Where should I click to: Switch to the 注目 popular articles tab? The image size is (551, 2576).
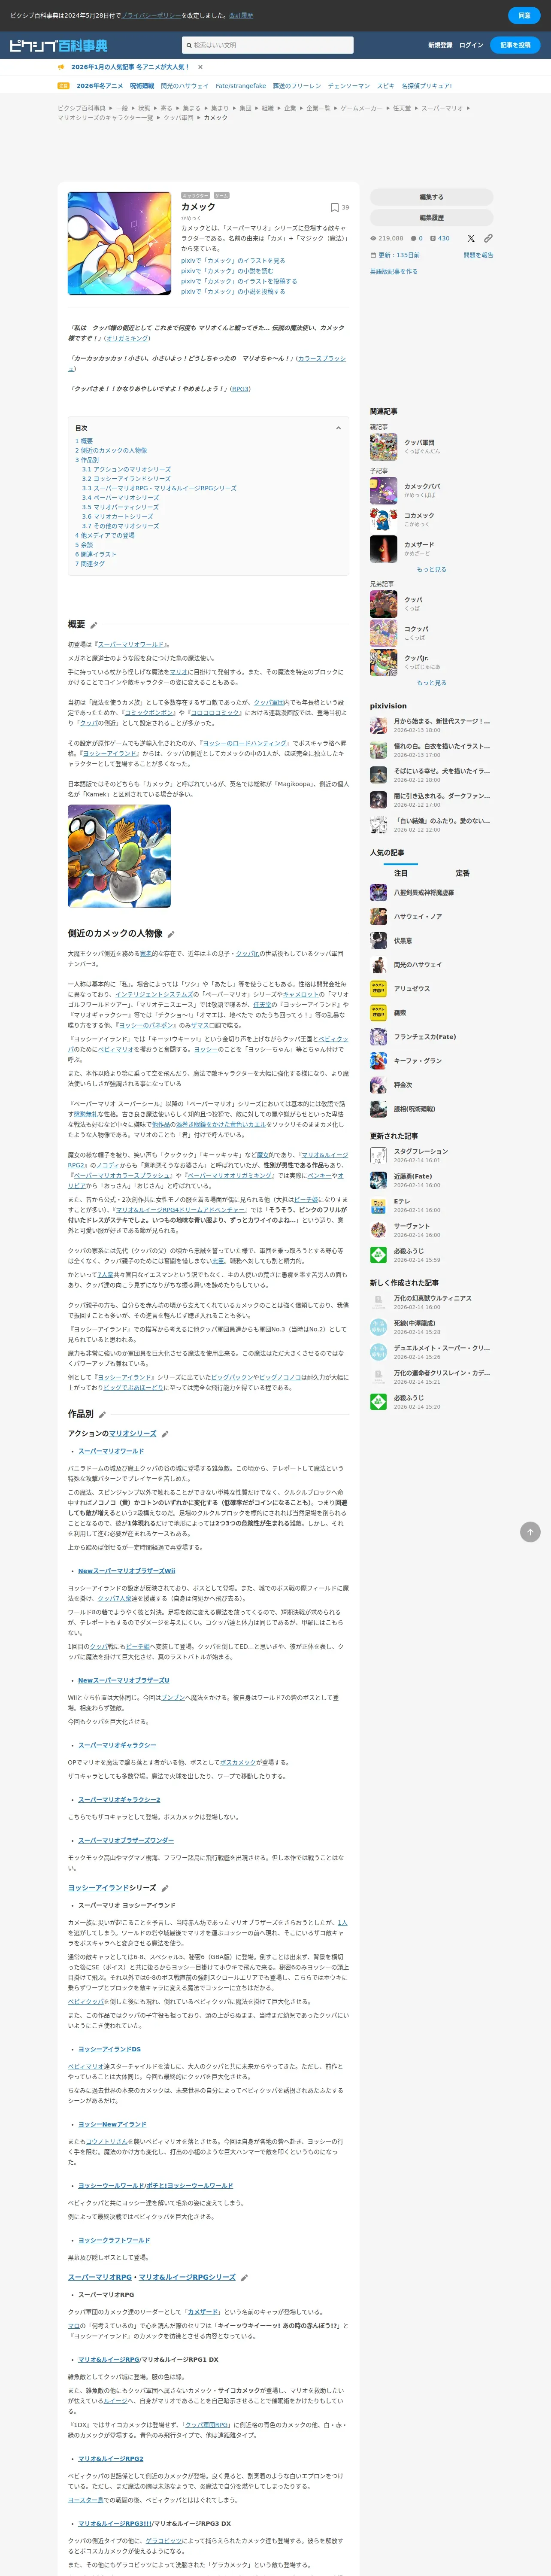click(x=401, y=873)
